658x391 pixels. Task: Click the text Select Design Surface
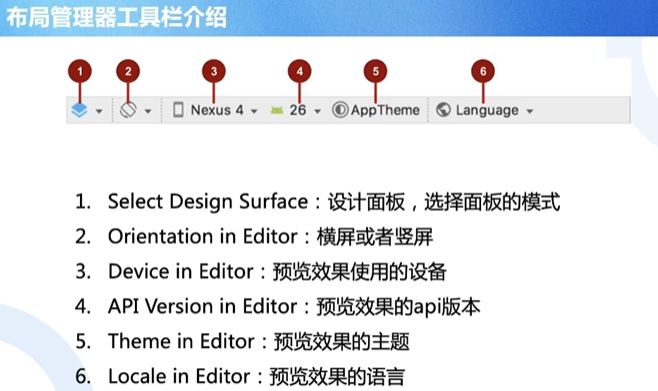tap(208, 201)
